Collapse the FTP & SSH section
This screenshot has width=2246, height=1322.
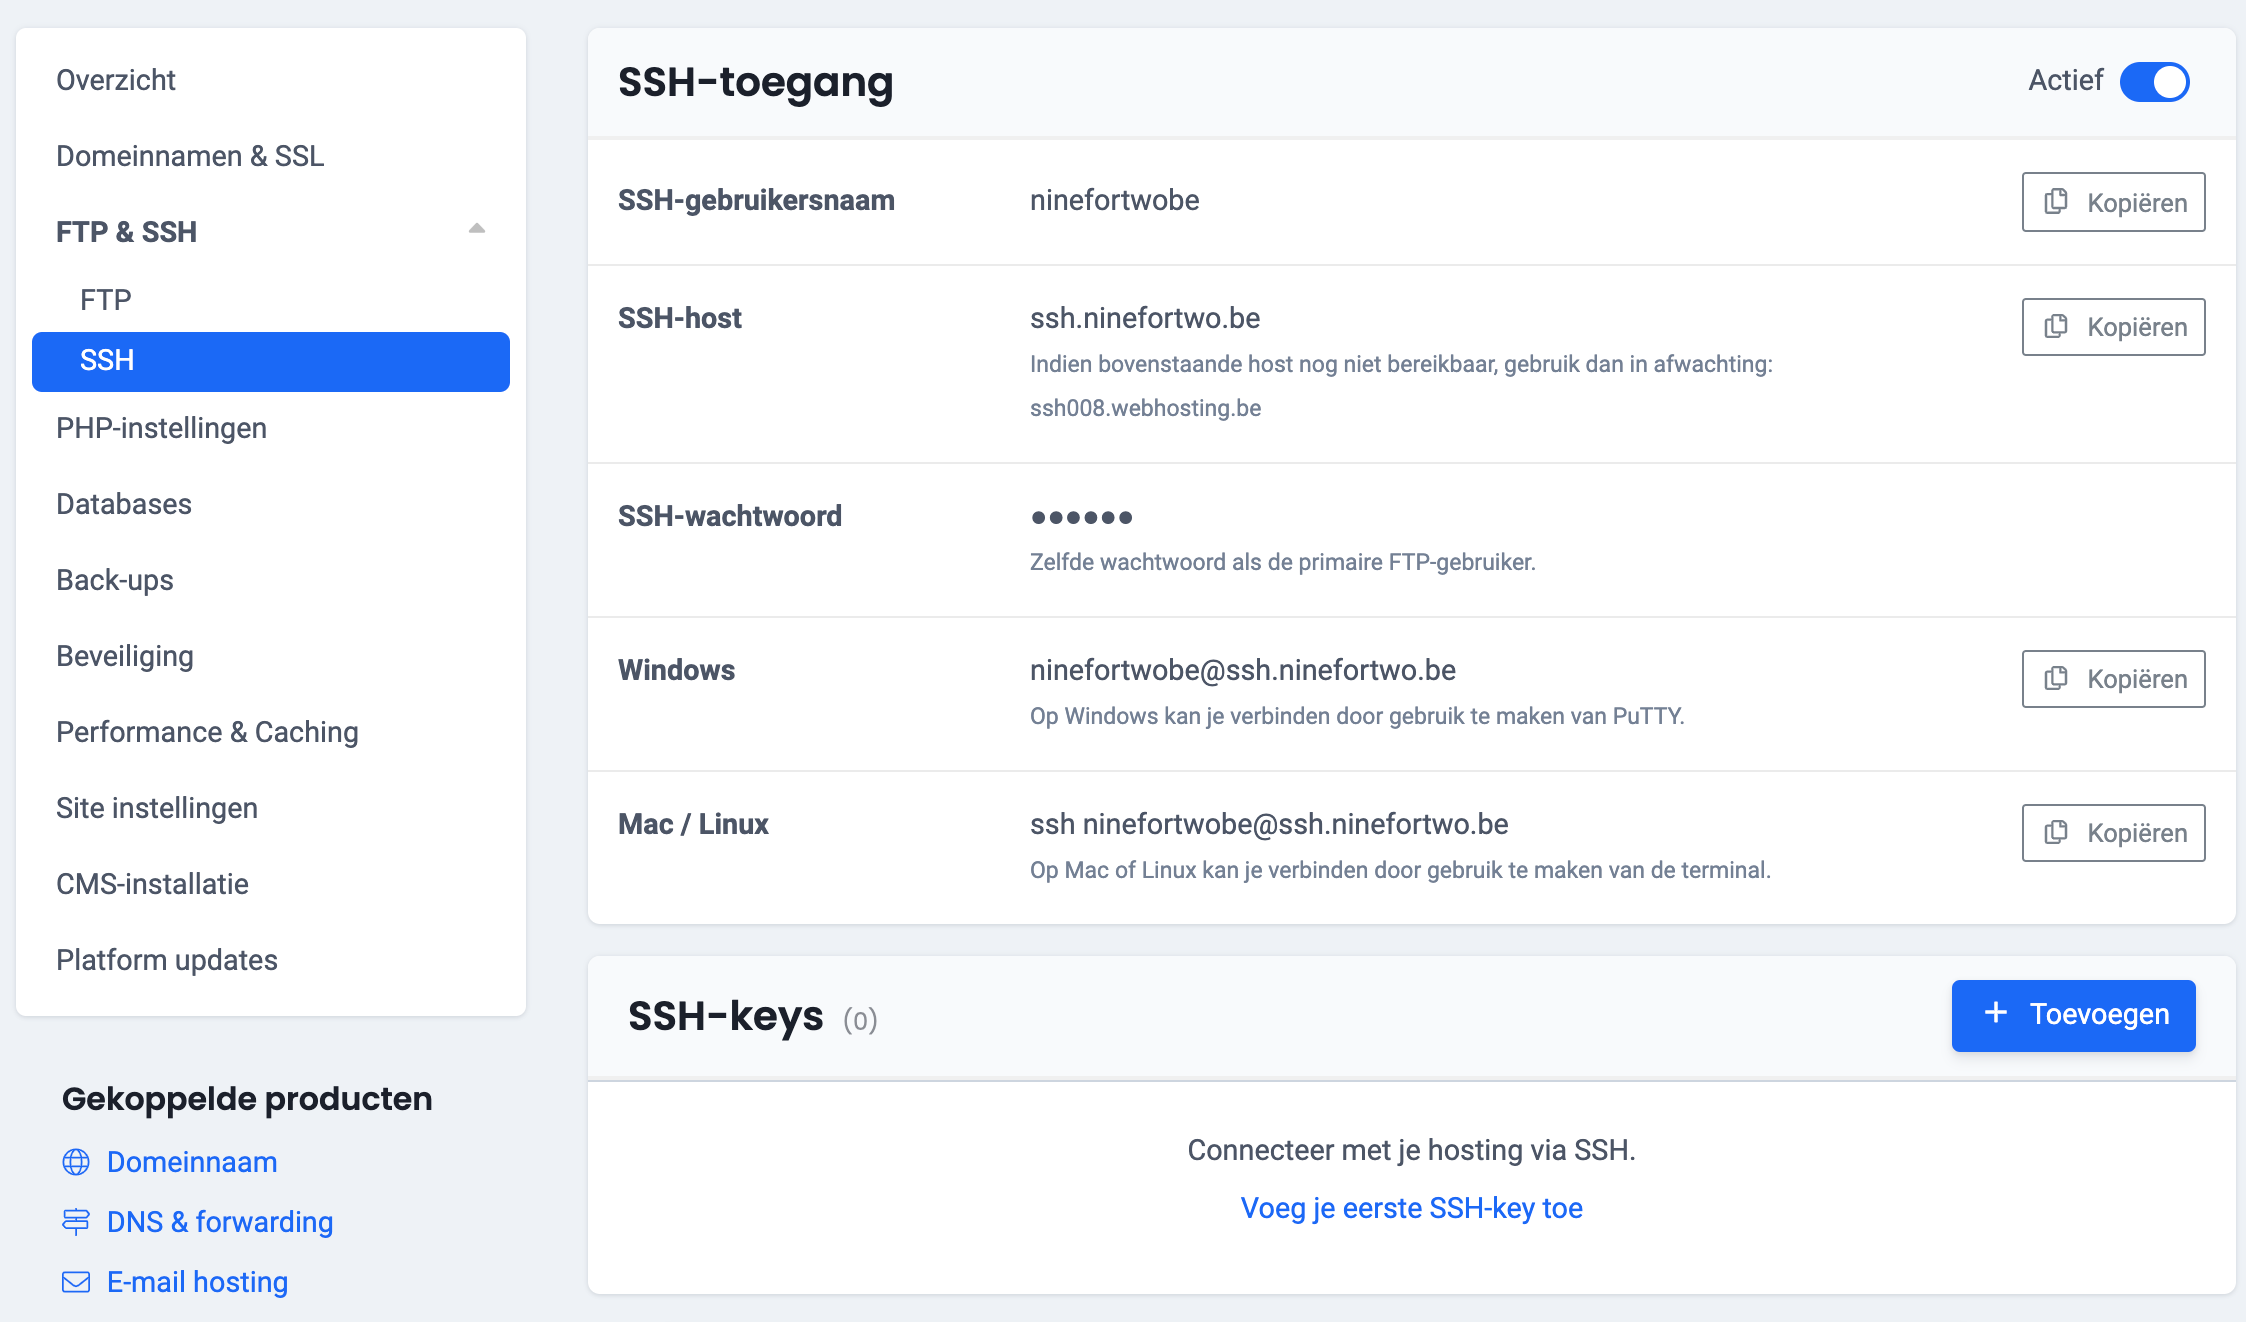tap(477, 228)
